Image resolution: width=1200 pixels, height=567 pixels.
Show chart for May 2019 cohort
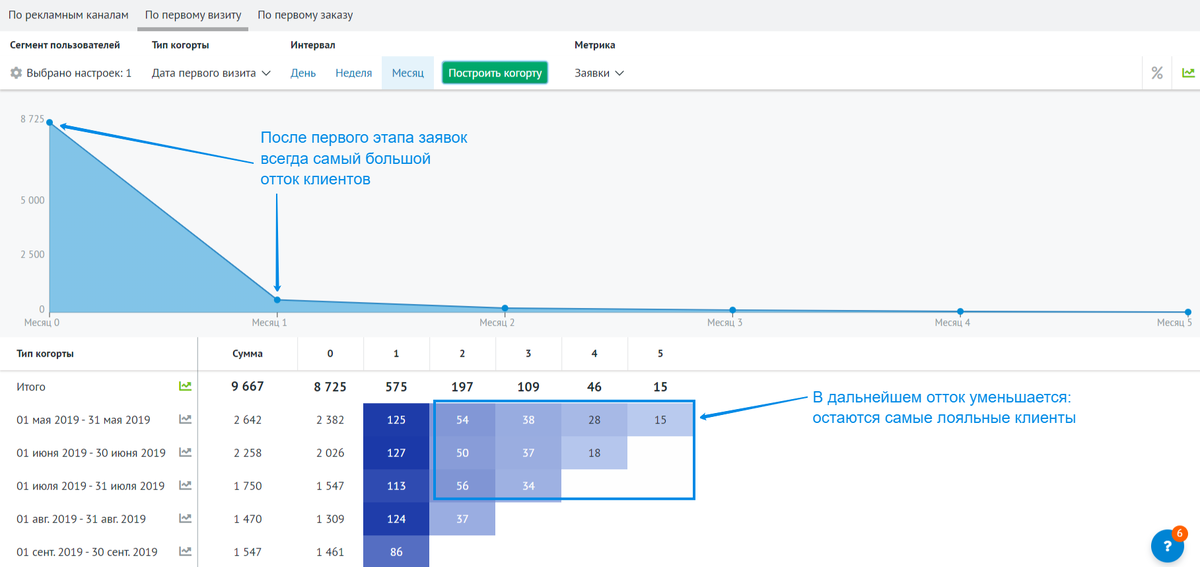185,420
